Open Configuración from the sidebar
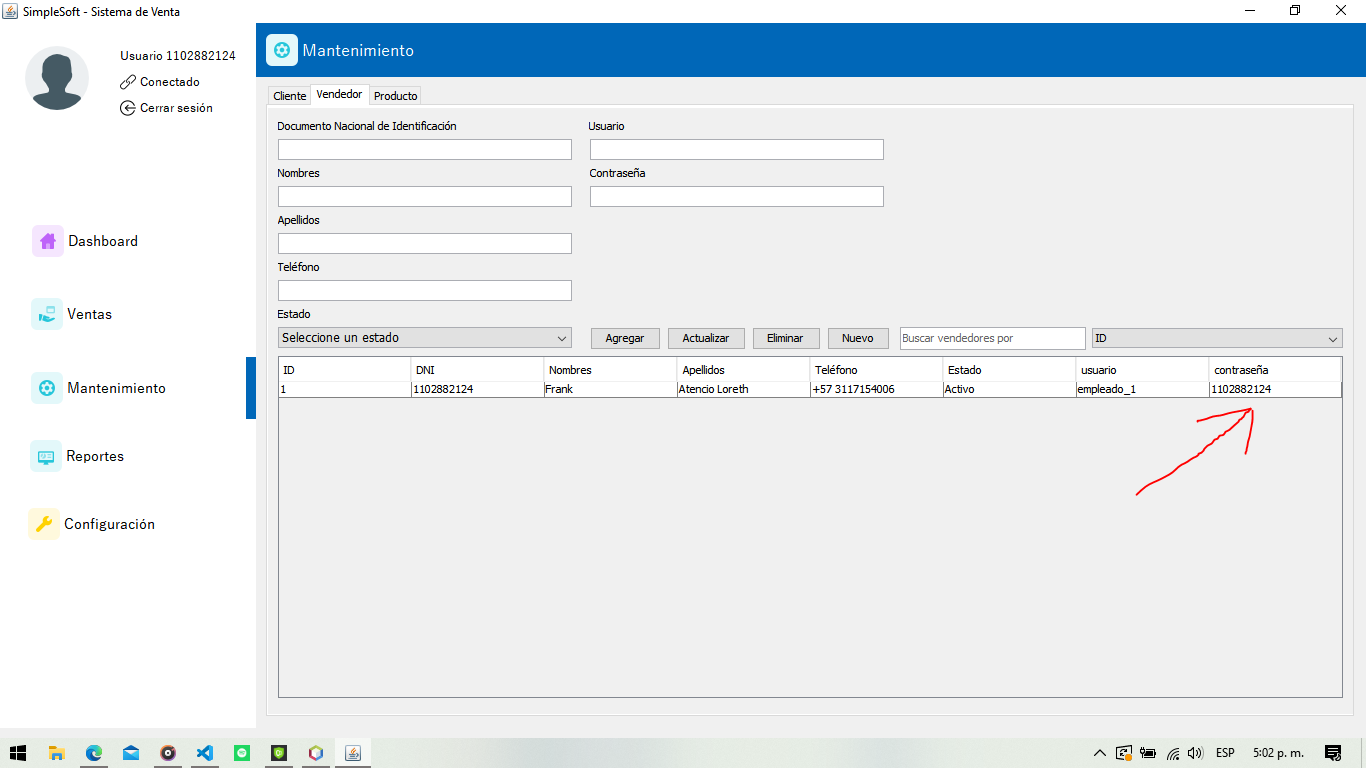1366x768 pixels. coord(109,524)
